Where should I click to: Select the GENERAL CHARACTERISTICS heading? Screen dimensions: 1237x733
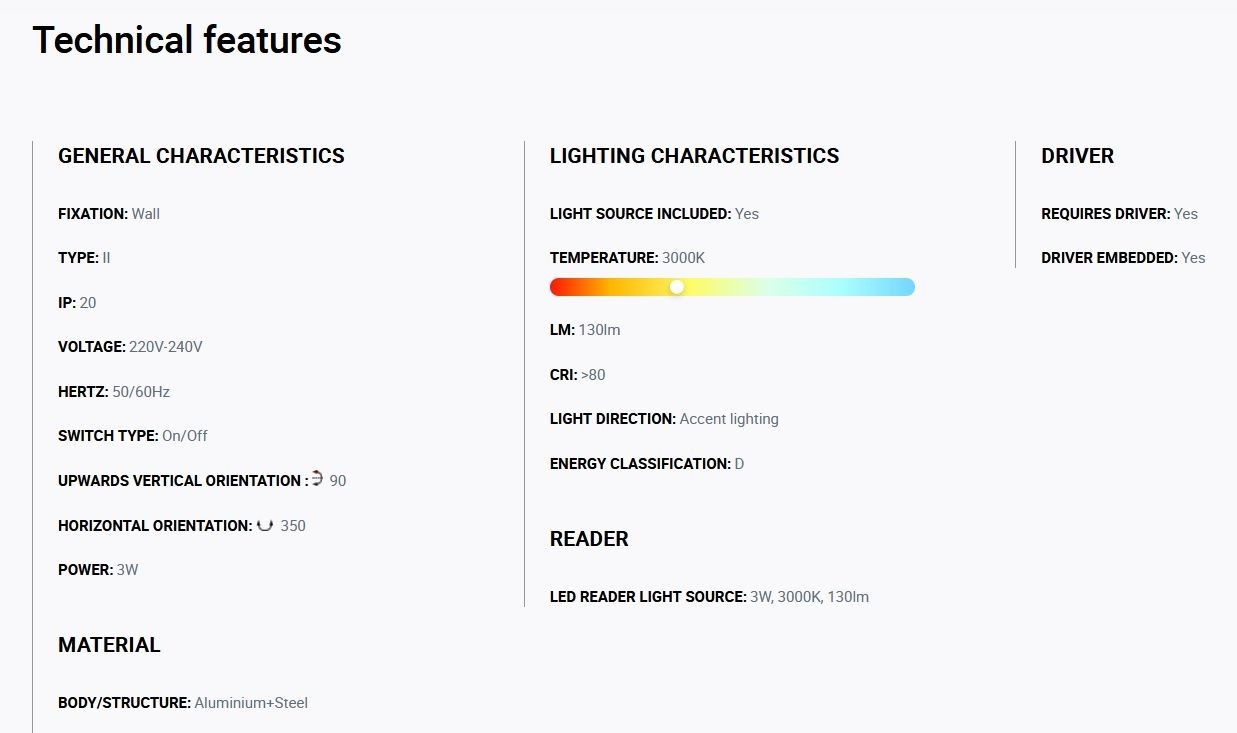[201, 156]
